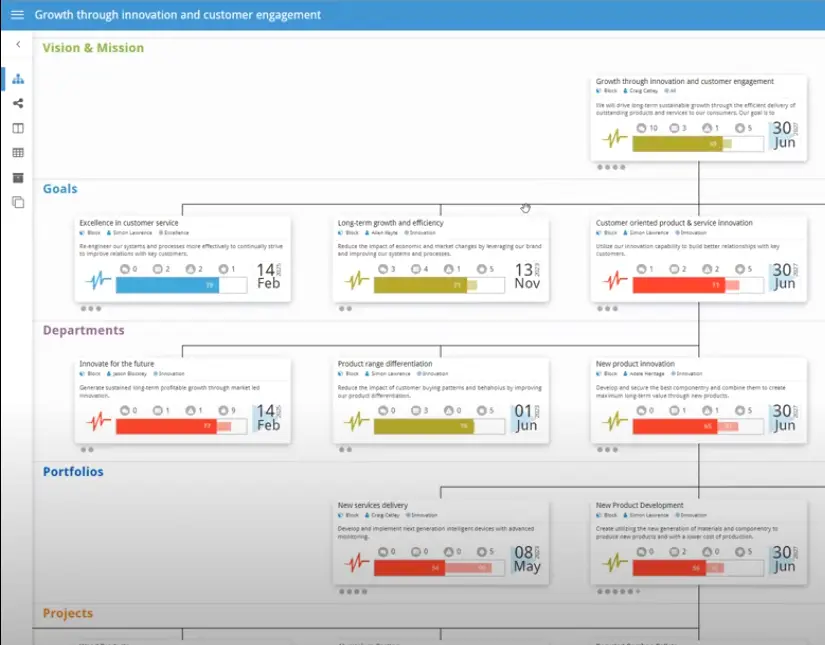Expand the dots under the Innovate for the future card
The image size is (825, 645).
pyautogui.click(x=87, y=450)
